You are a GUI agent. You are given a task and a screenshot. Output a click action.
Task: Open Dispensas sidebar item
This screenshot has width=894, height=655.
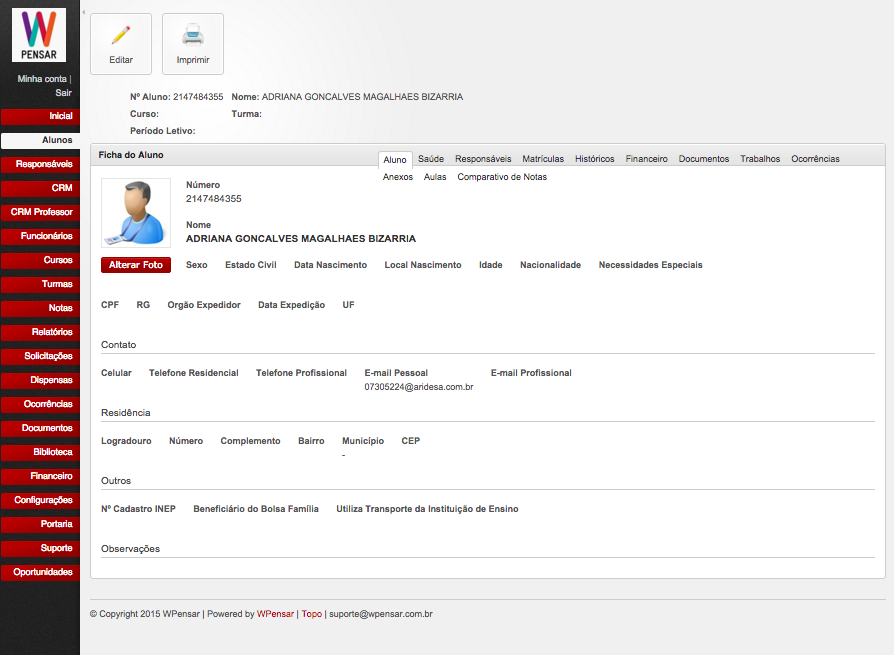(40, 380)
